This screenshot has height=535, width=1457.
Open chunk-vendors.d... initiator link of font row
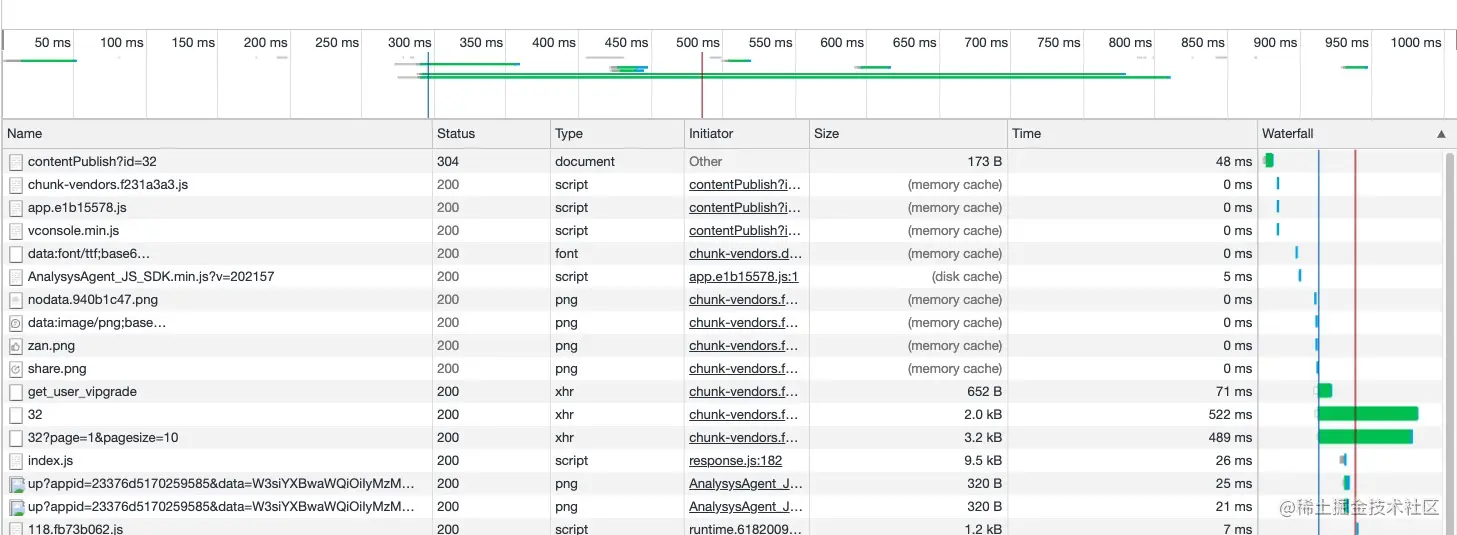coord(745,253)
